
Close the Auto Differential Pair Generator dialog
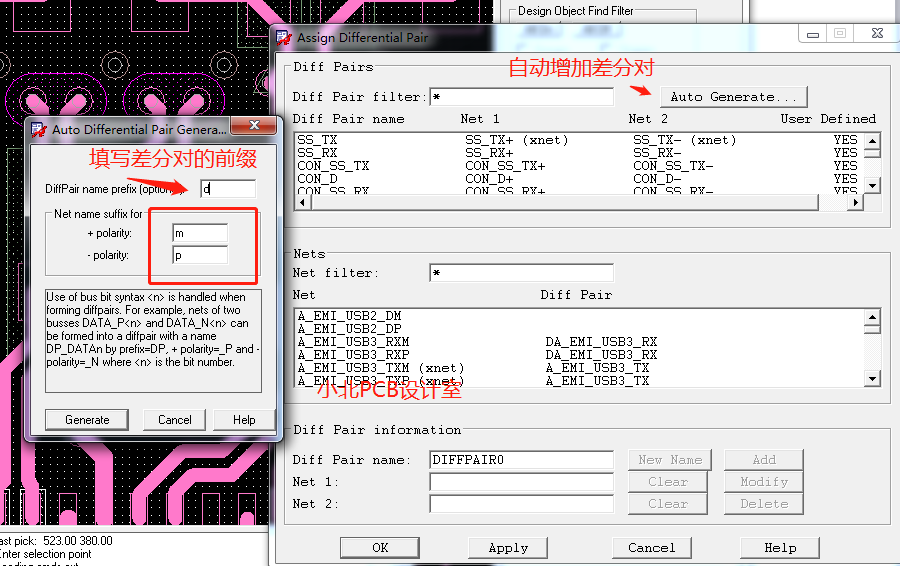(254, 125)
